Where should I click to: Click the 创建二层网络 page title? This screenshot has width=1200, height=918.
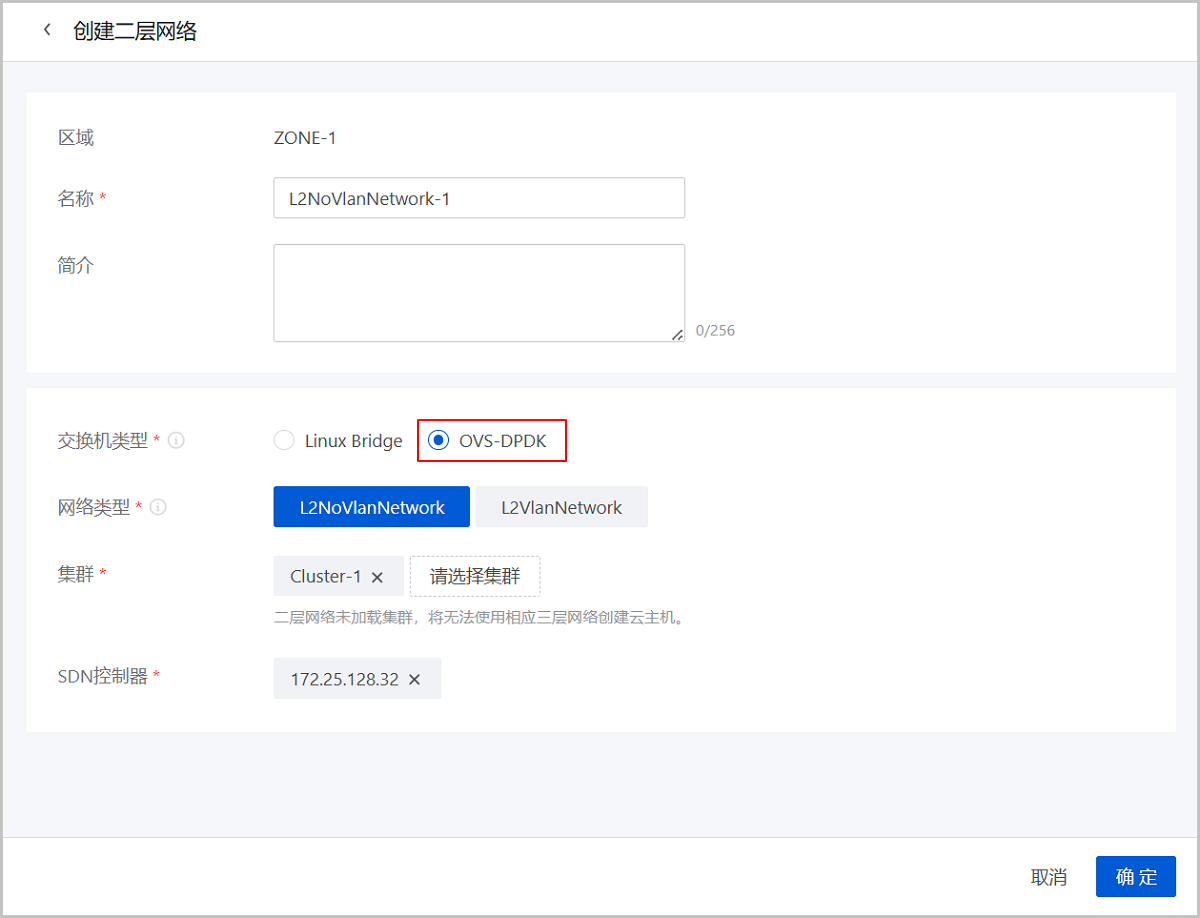click(x=135, y=31)
